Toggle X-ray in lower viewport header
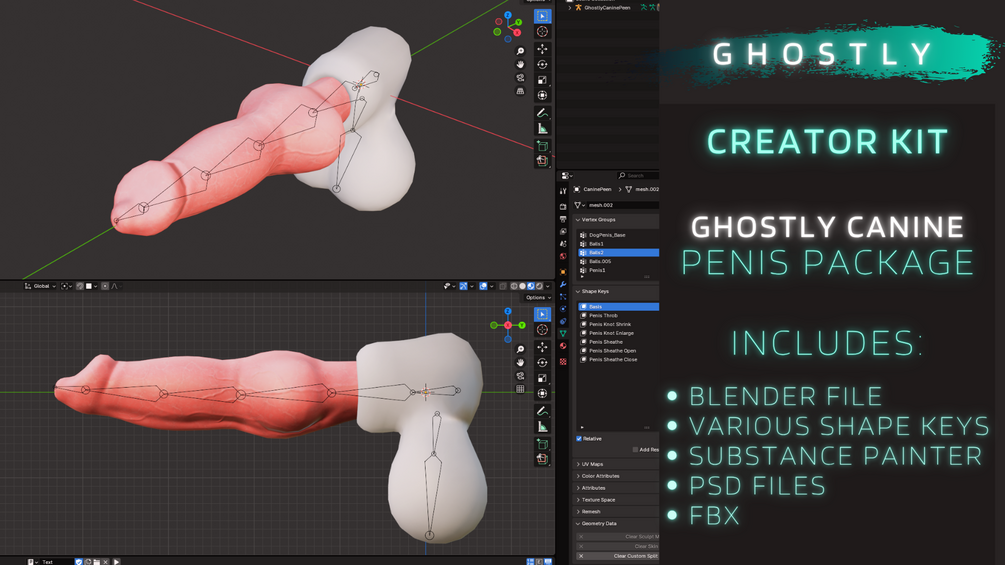 click(503, 286)
